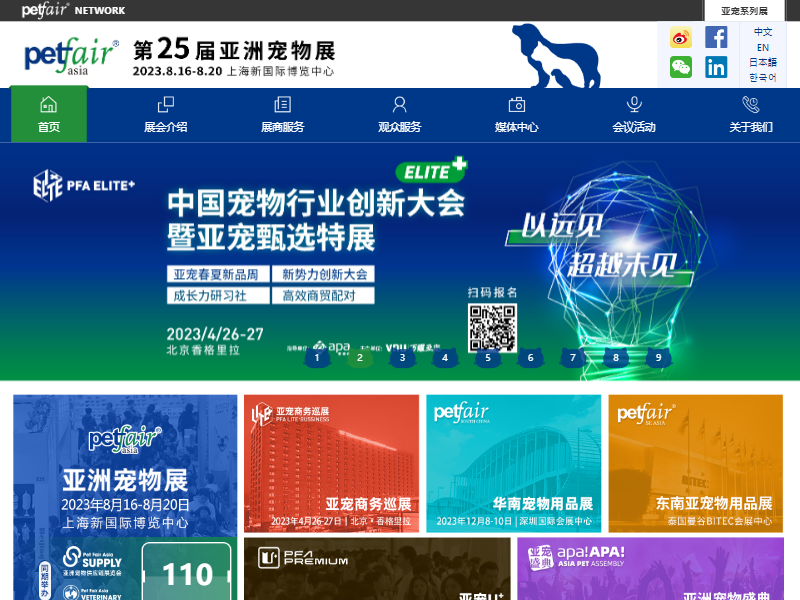This screenshot has width=800, height=600.
Task: Open the 亚宠系列展 dropdown tab
Action: pyautogui.click(x=744, y=11)
